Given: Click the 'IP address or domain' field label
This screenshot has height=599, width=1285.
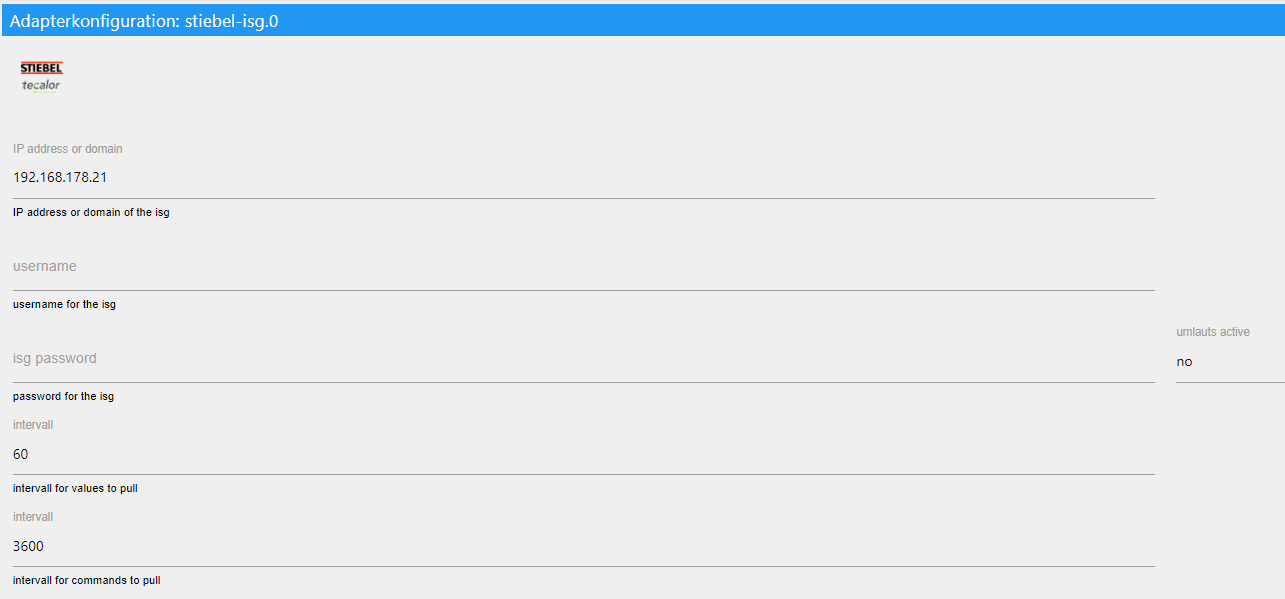Looking at the screenshot, I should coord(68,149).
